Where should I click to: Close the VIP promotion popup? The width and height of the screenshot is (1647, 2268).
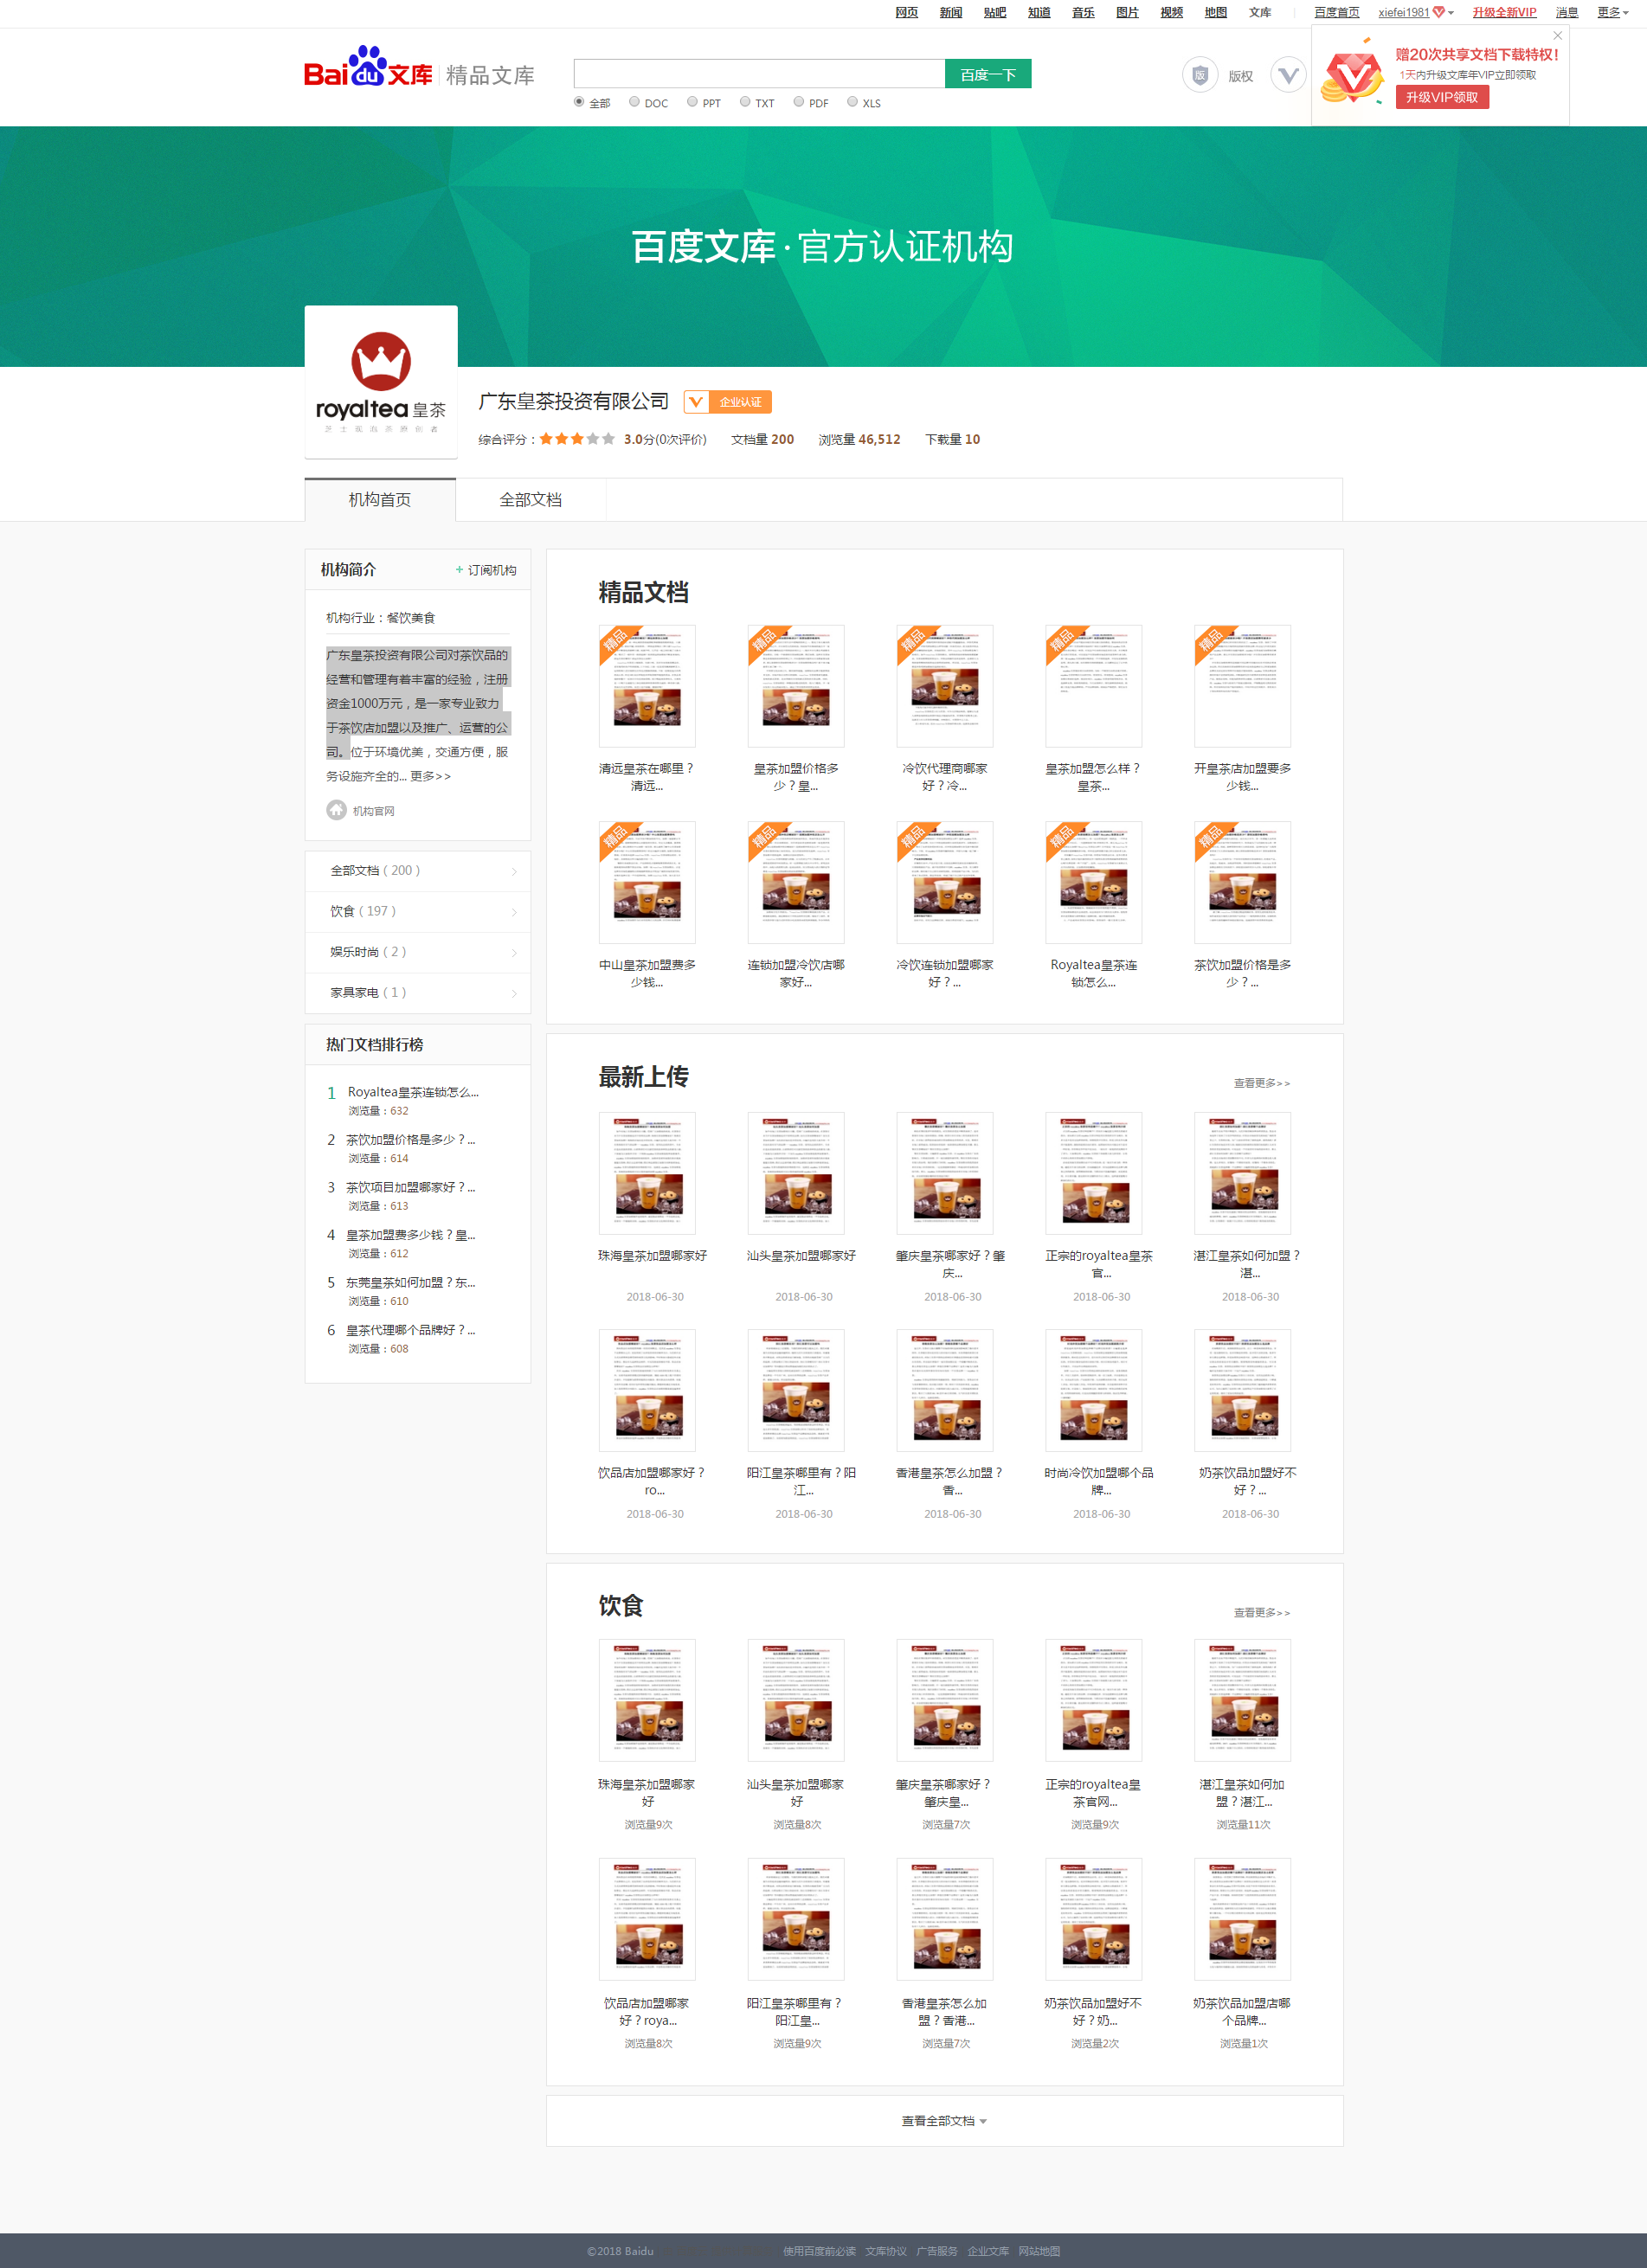1557,36
